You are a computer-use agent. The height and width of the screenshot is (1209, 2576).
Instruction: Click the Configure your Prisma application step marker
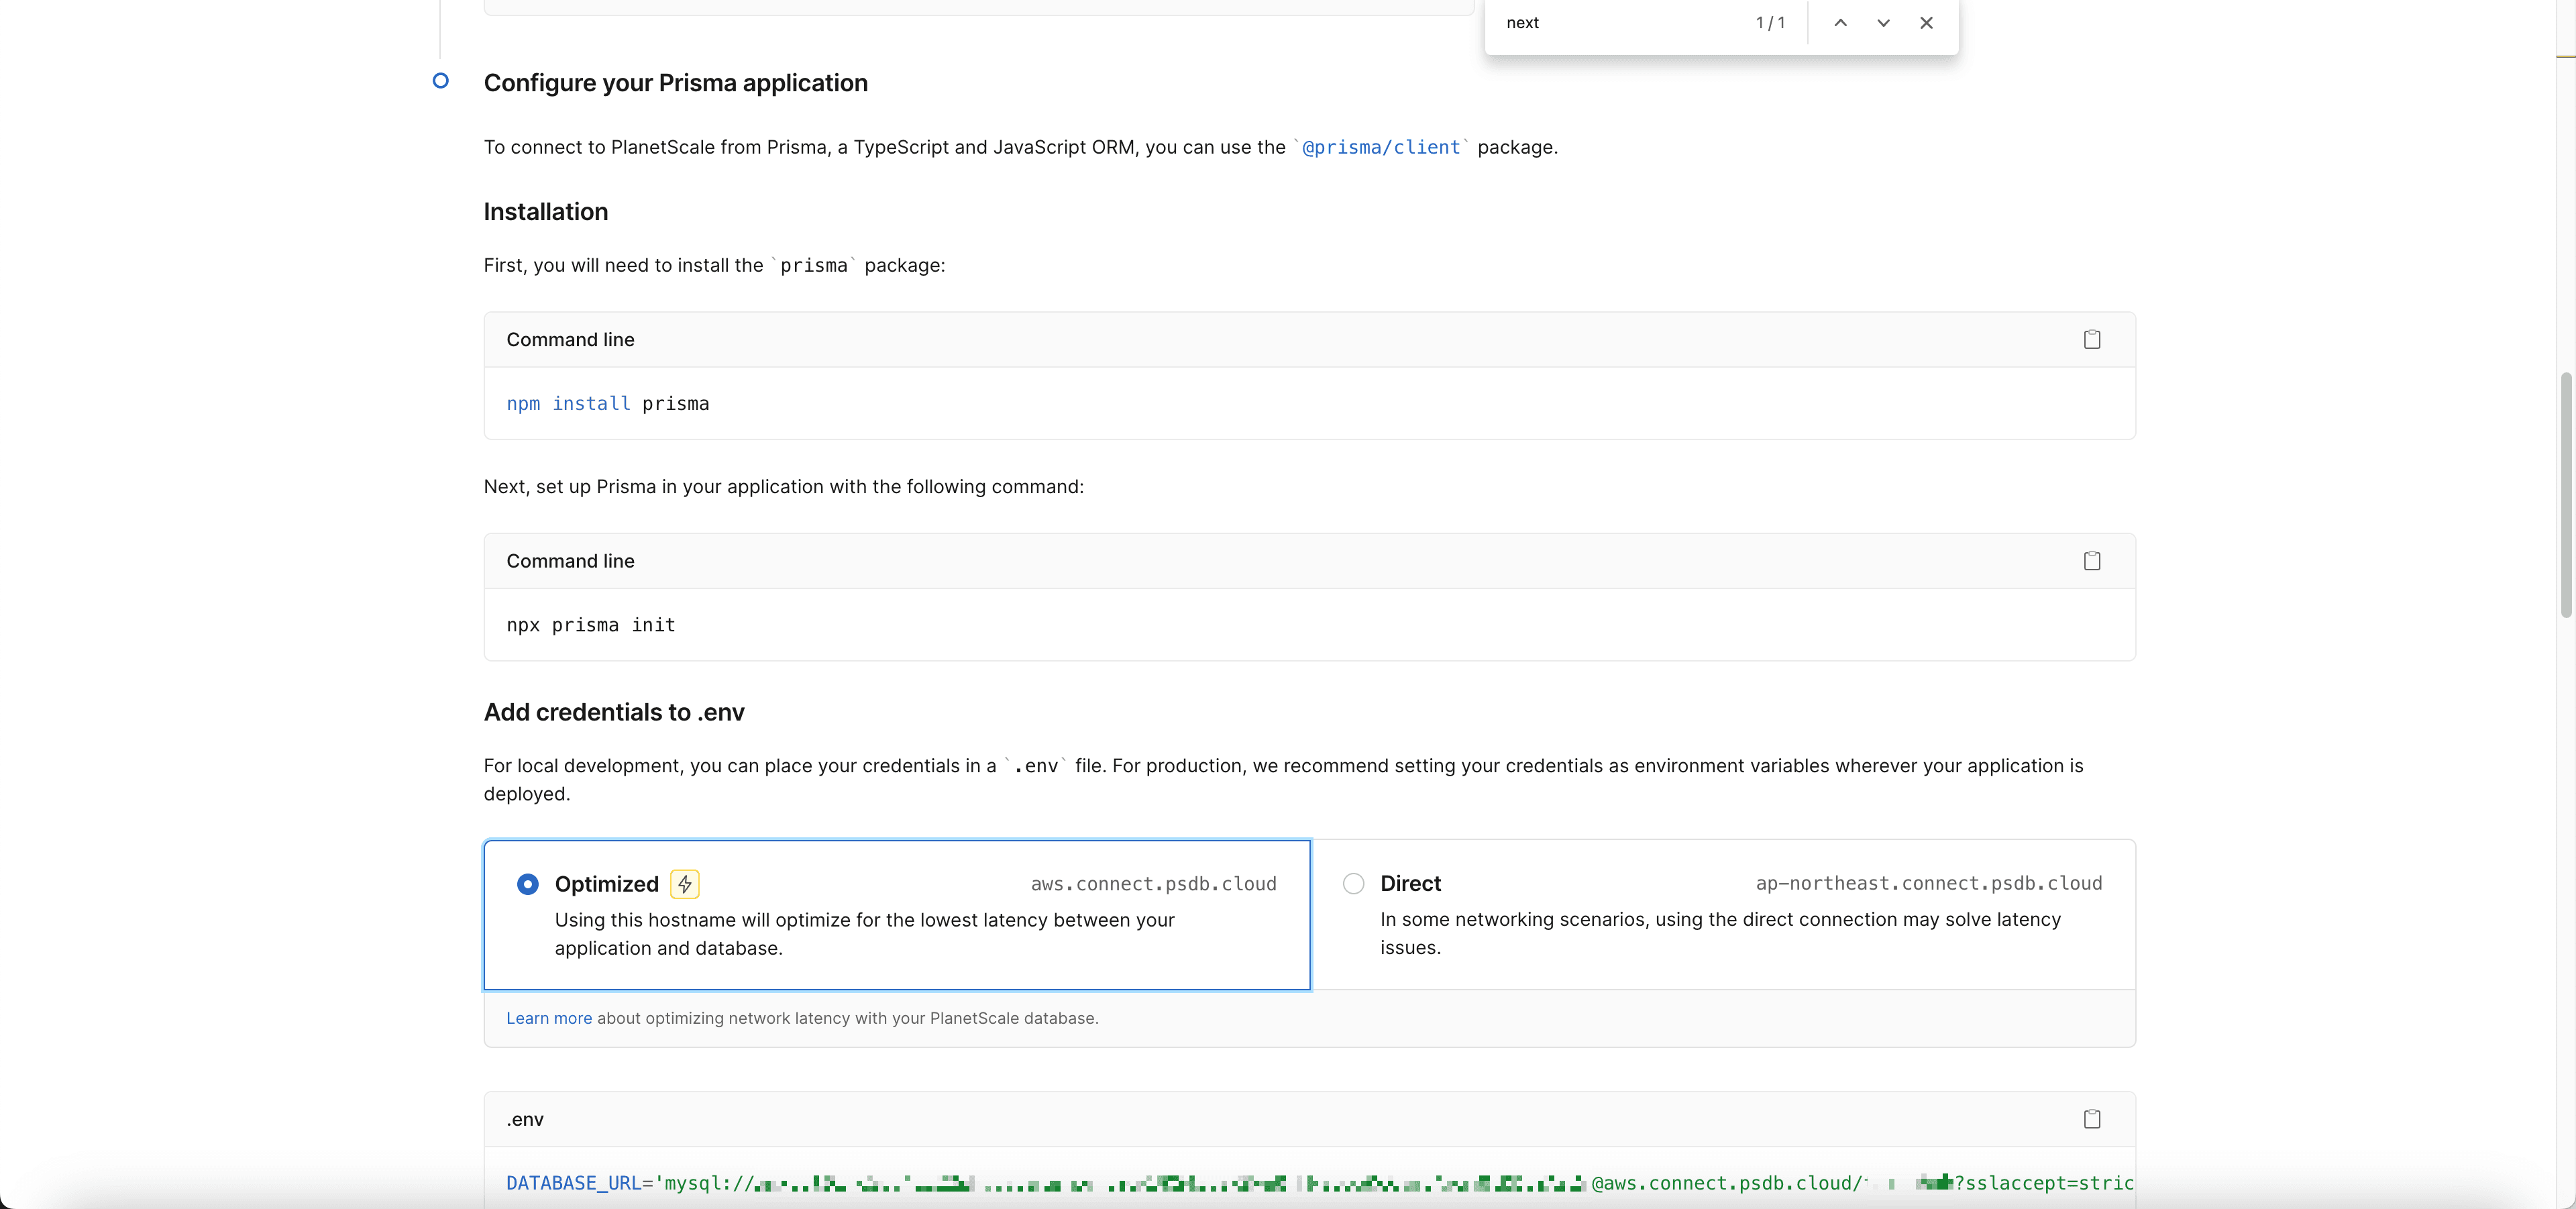pos(441,81)
